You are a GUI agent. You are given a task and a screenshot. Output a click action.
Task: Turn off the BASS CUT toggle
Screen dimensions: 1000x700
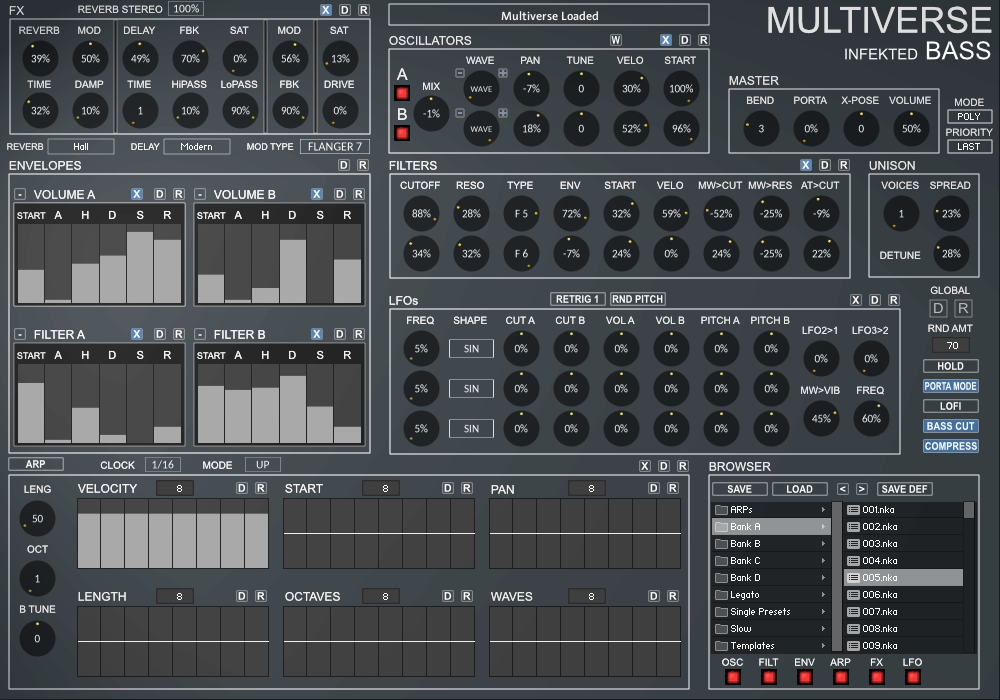[950, 426]
